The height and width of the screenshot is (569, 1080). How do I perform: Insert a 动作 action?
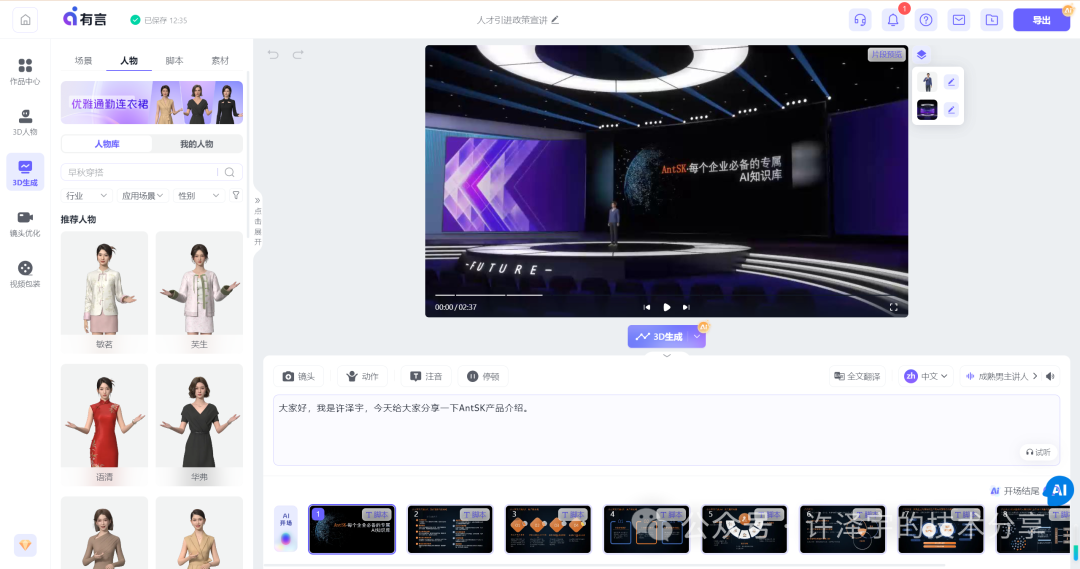[362, 376]
